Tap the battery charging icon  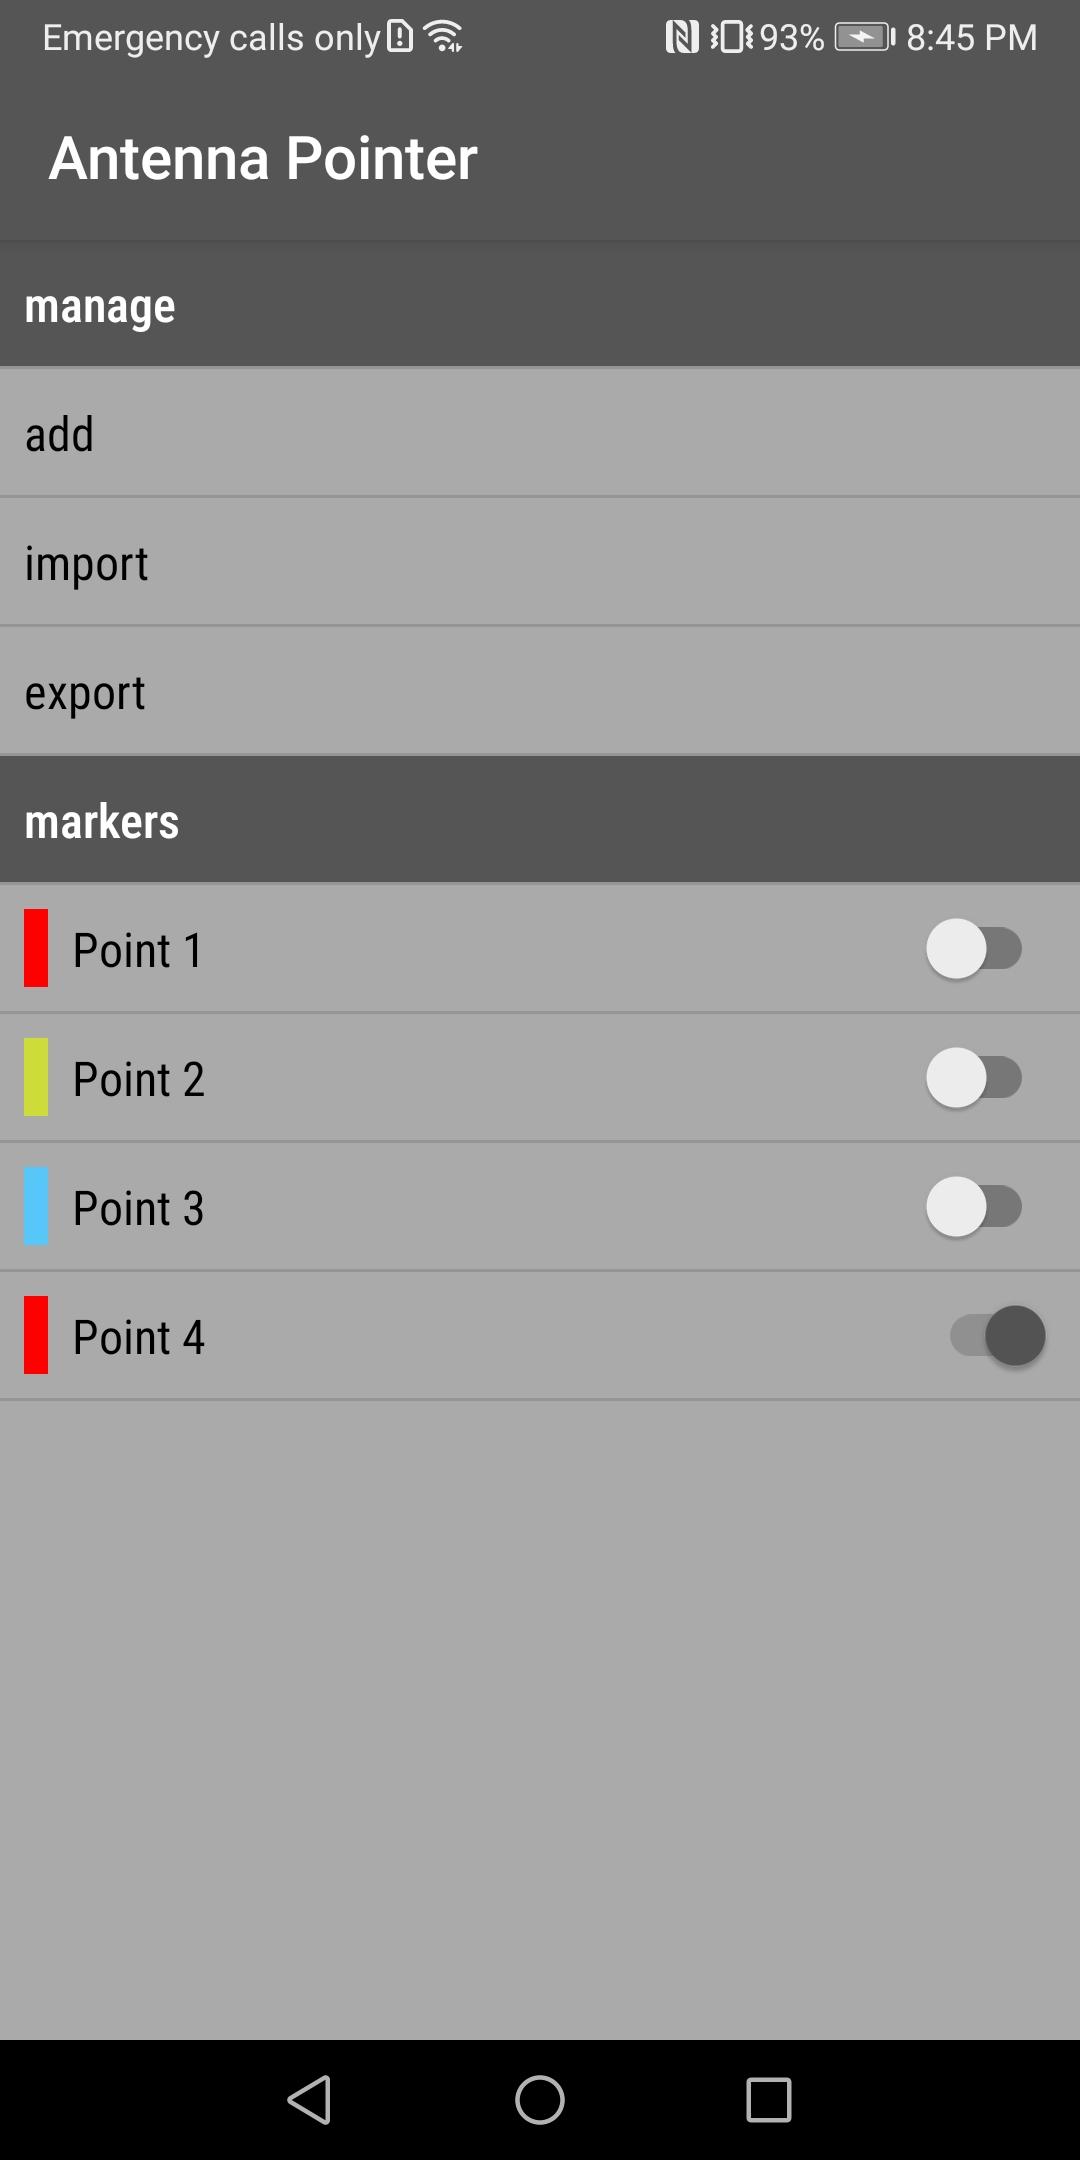[x=865, y=38]
